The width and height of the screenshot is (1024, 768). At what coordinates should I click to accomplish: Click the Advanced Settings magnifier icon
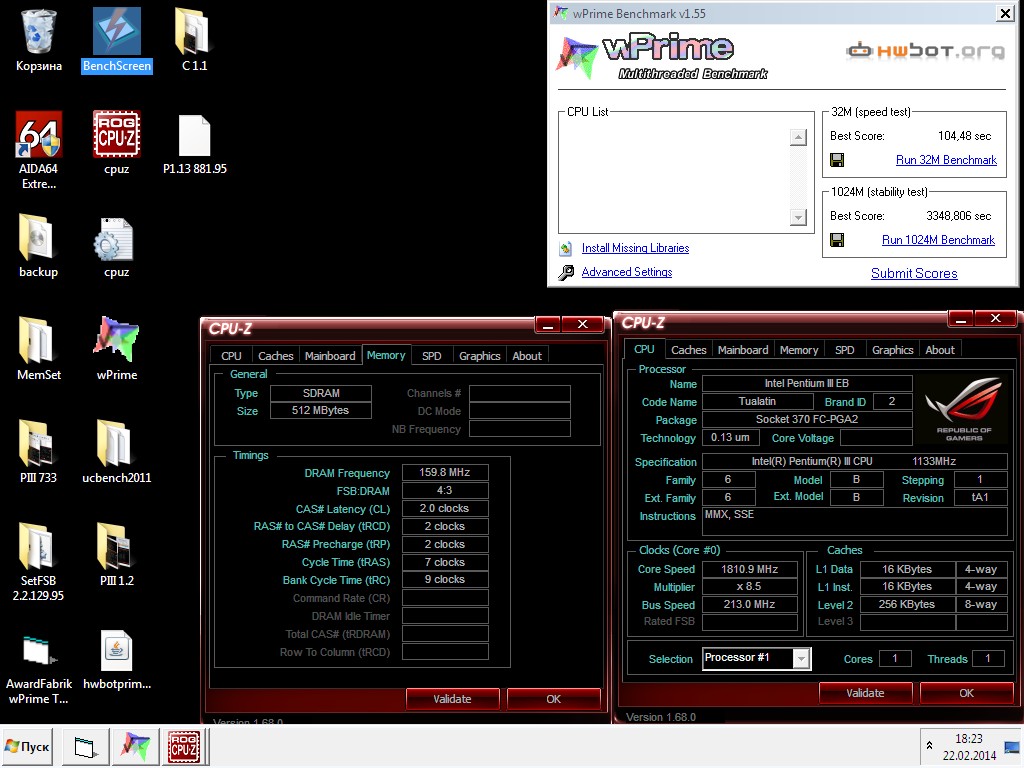pyautogui.click(x=566, y=272)
